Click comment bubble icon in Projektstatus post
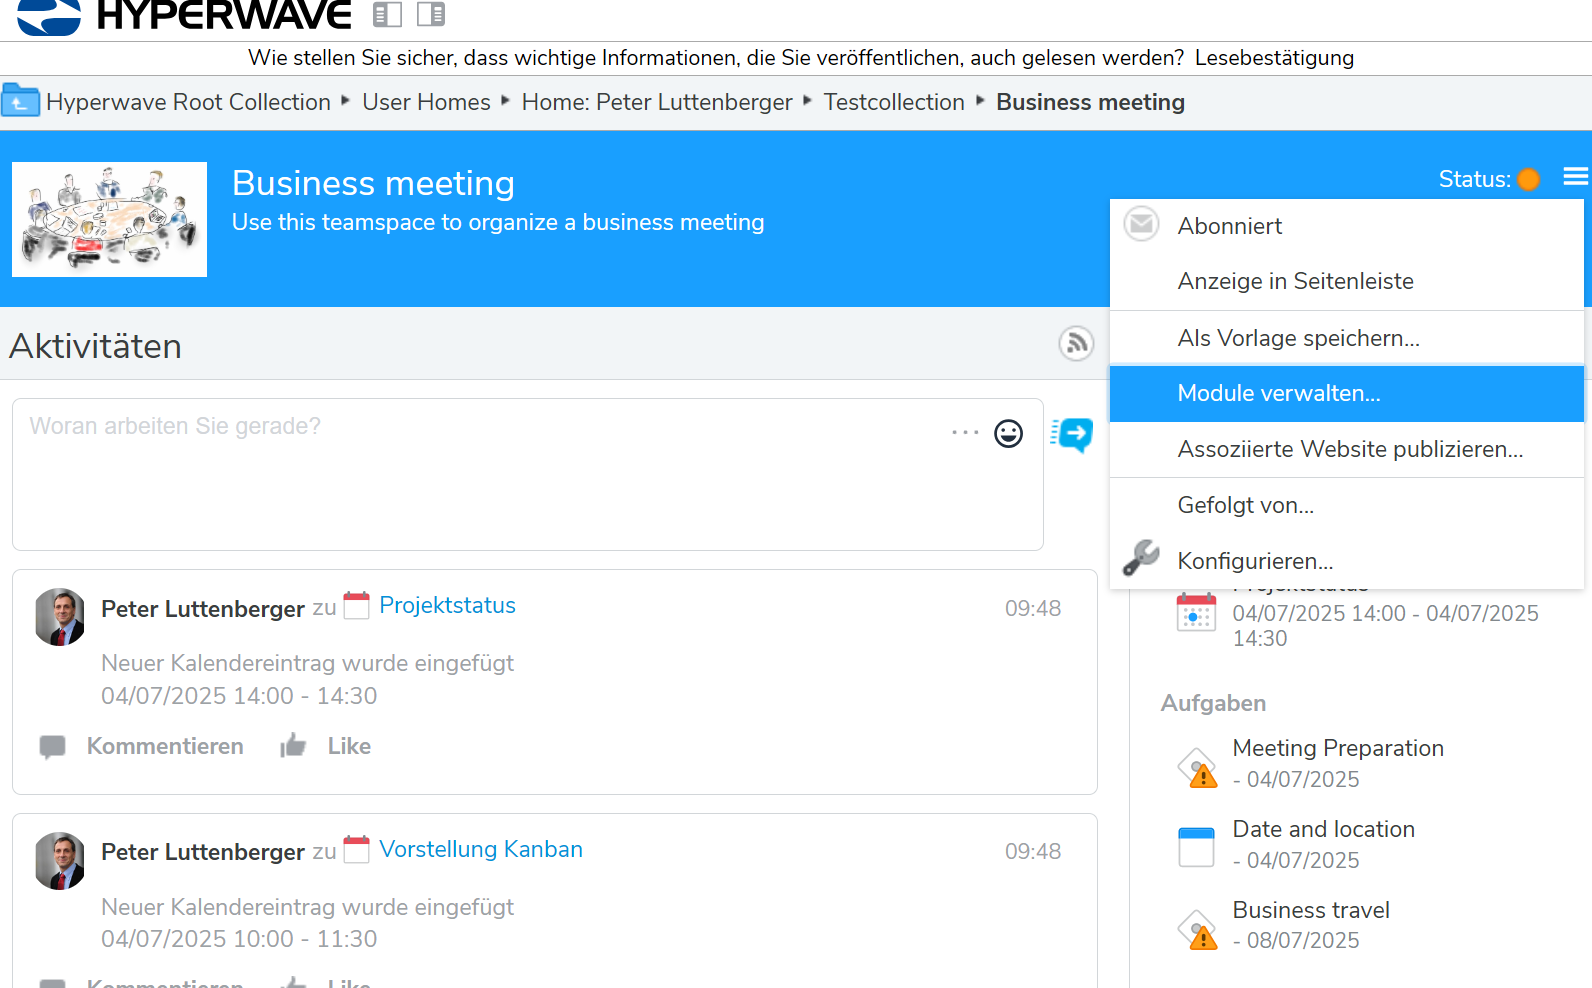The height and width of the screenshot is (988, 1592). point(52,747)
